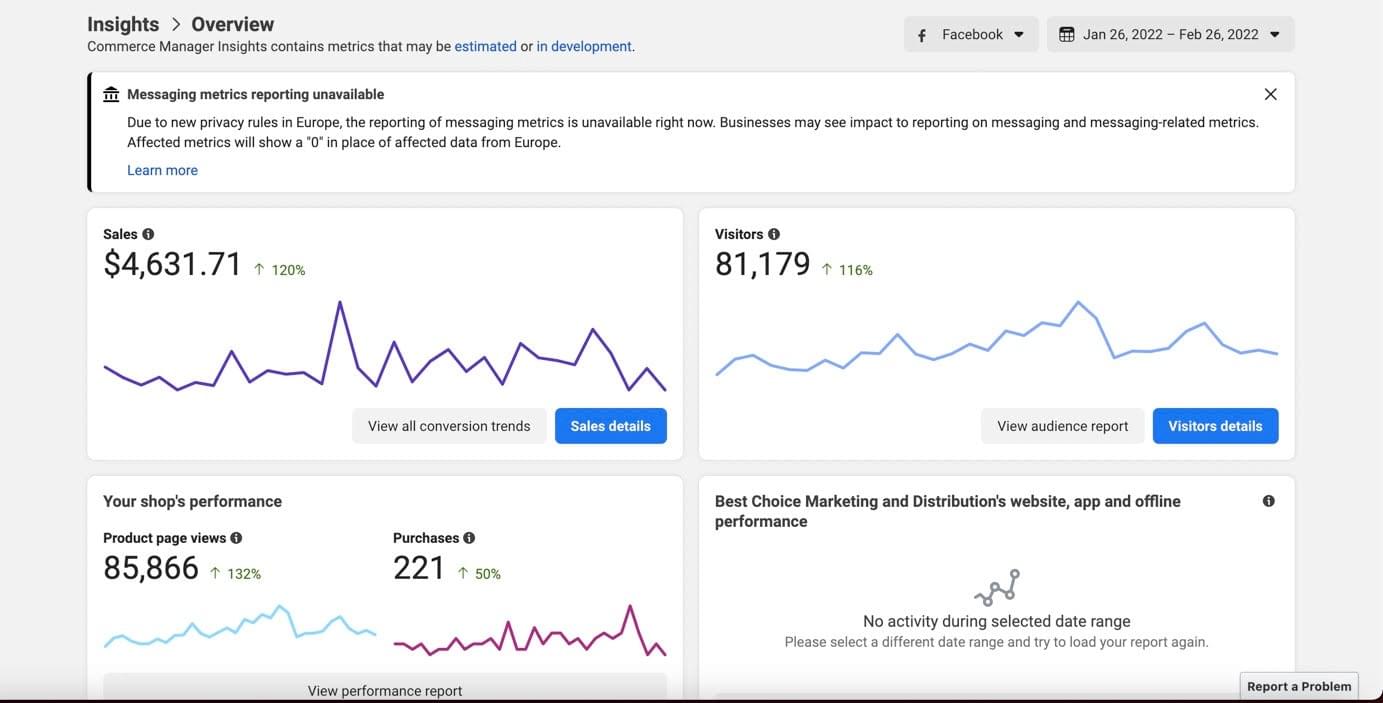Open the Visitors details button

[x=1215, y=426]
